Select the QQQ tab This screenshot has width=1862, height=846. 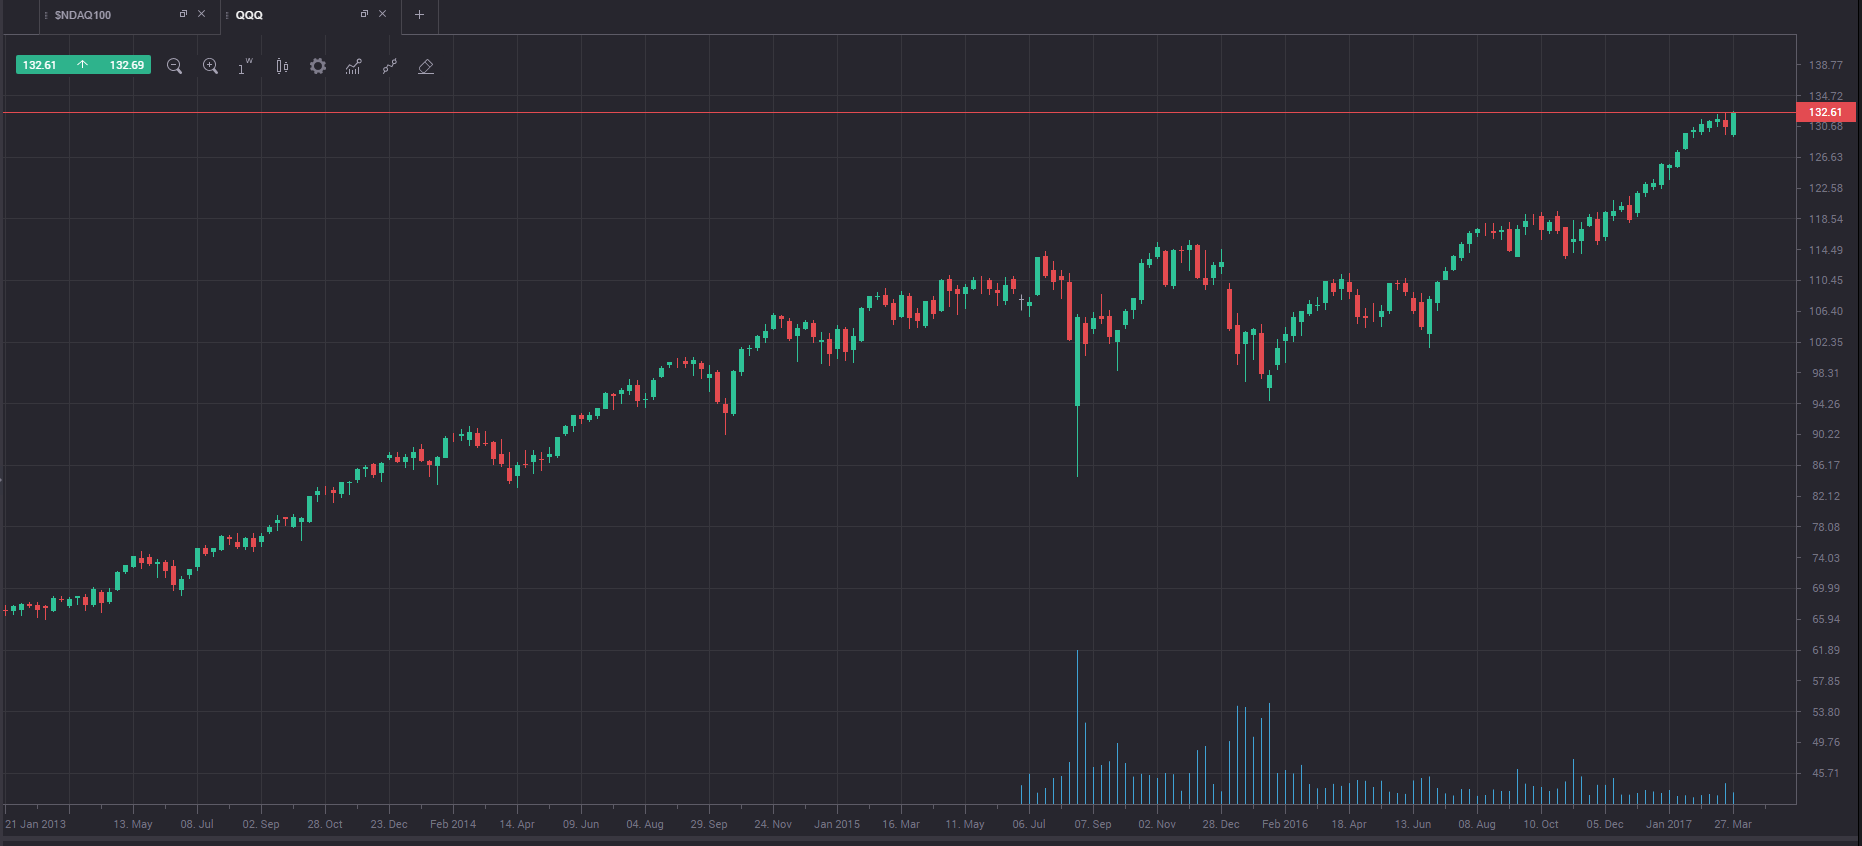click(x=249, y=15)
